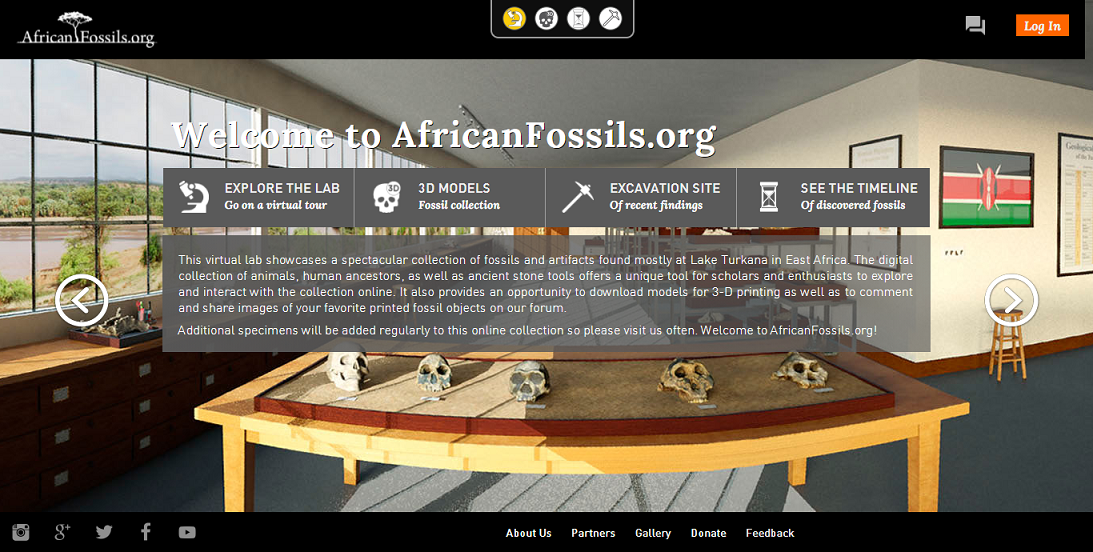This screenshot has height=552, width=1093.
Task: Select the yellow lab microscope icon in top toolbar
Action: [x=514, y=18]
